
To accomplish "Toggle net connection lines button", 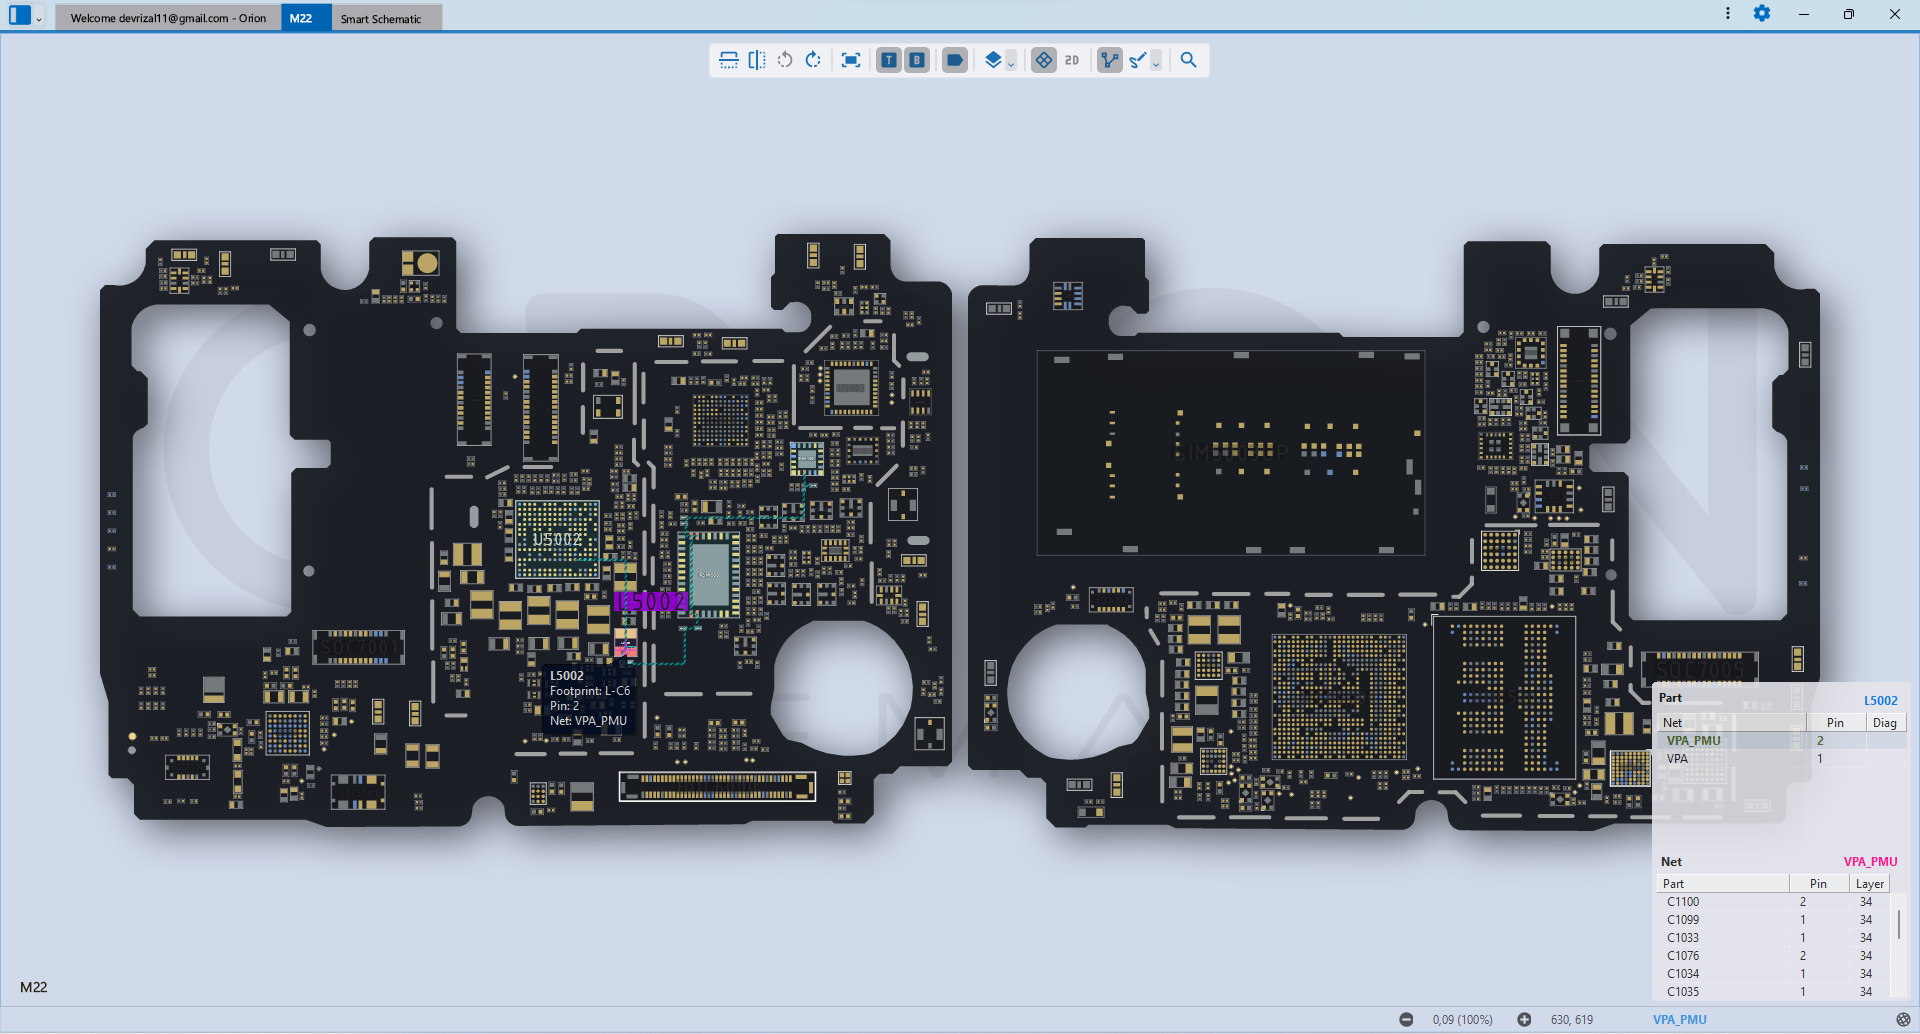I will point(1110,60).
